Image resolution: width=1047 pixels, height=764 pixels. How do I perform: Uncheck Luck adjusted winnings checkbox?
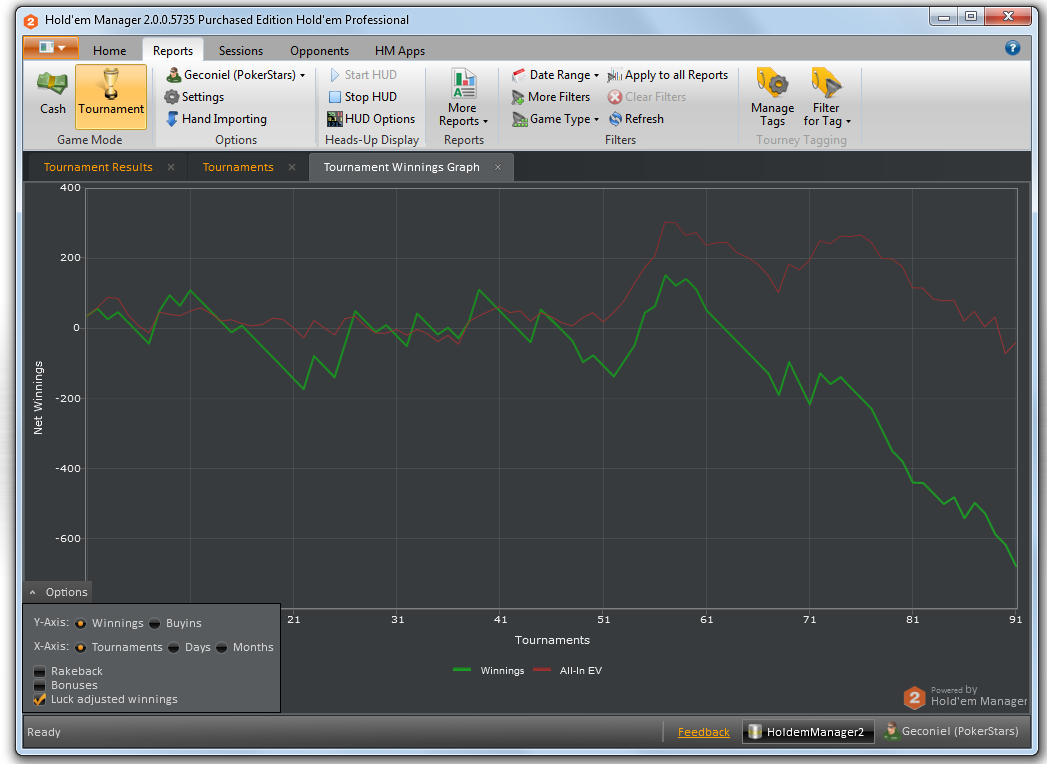click(x=40, y=700)
